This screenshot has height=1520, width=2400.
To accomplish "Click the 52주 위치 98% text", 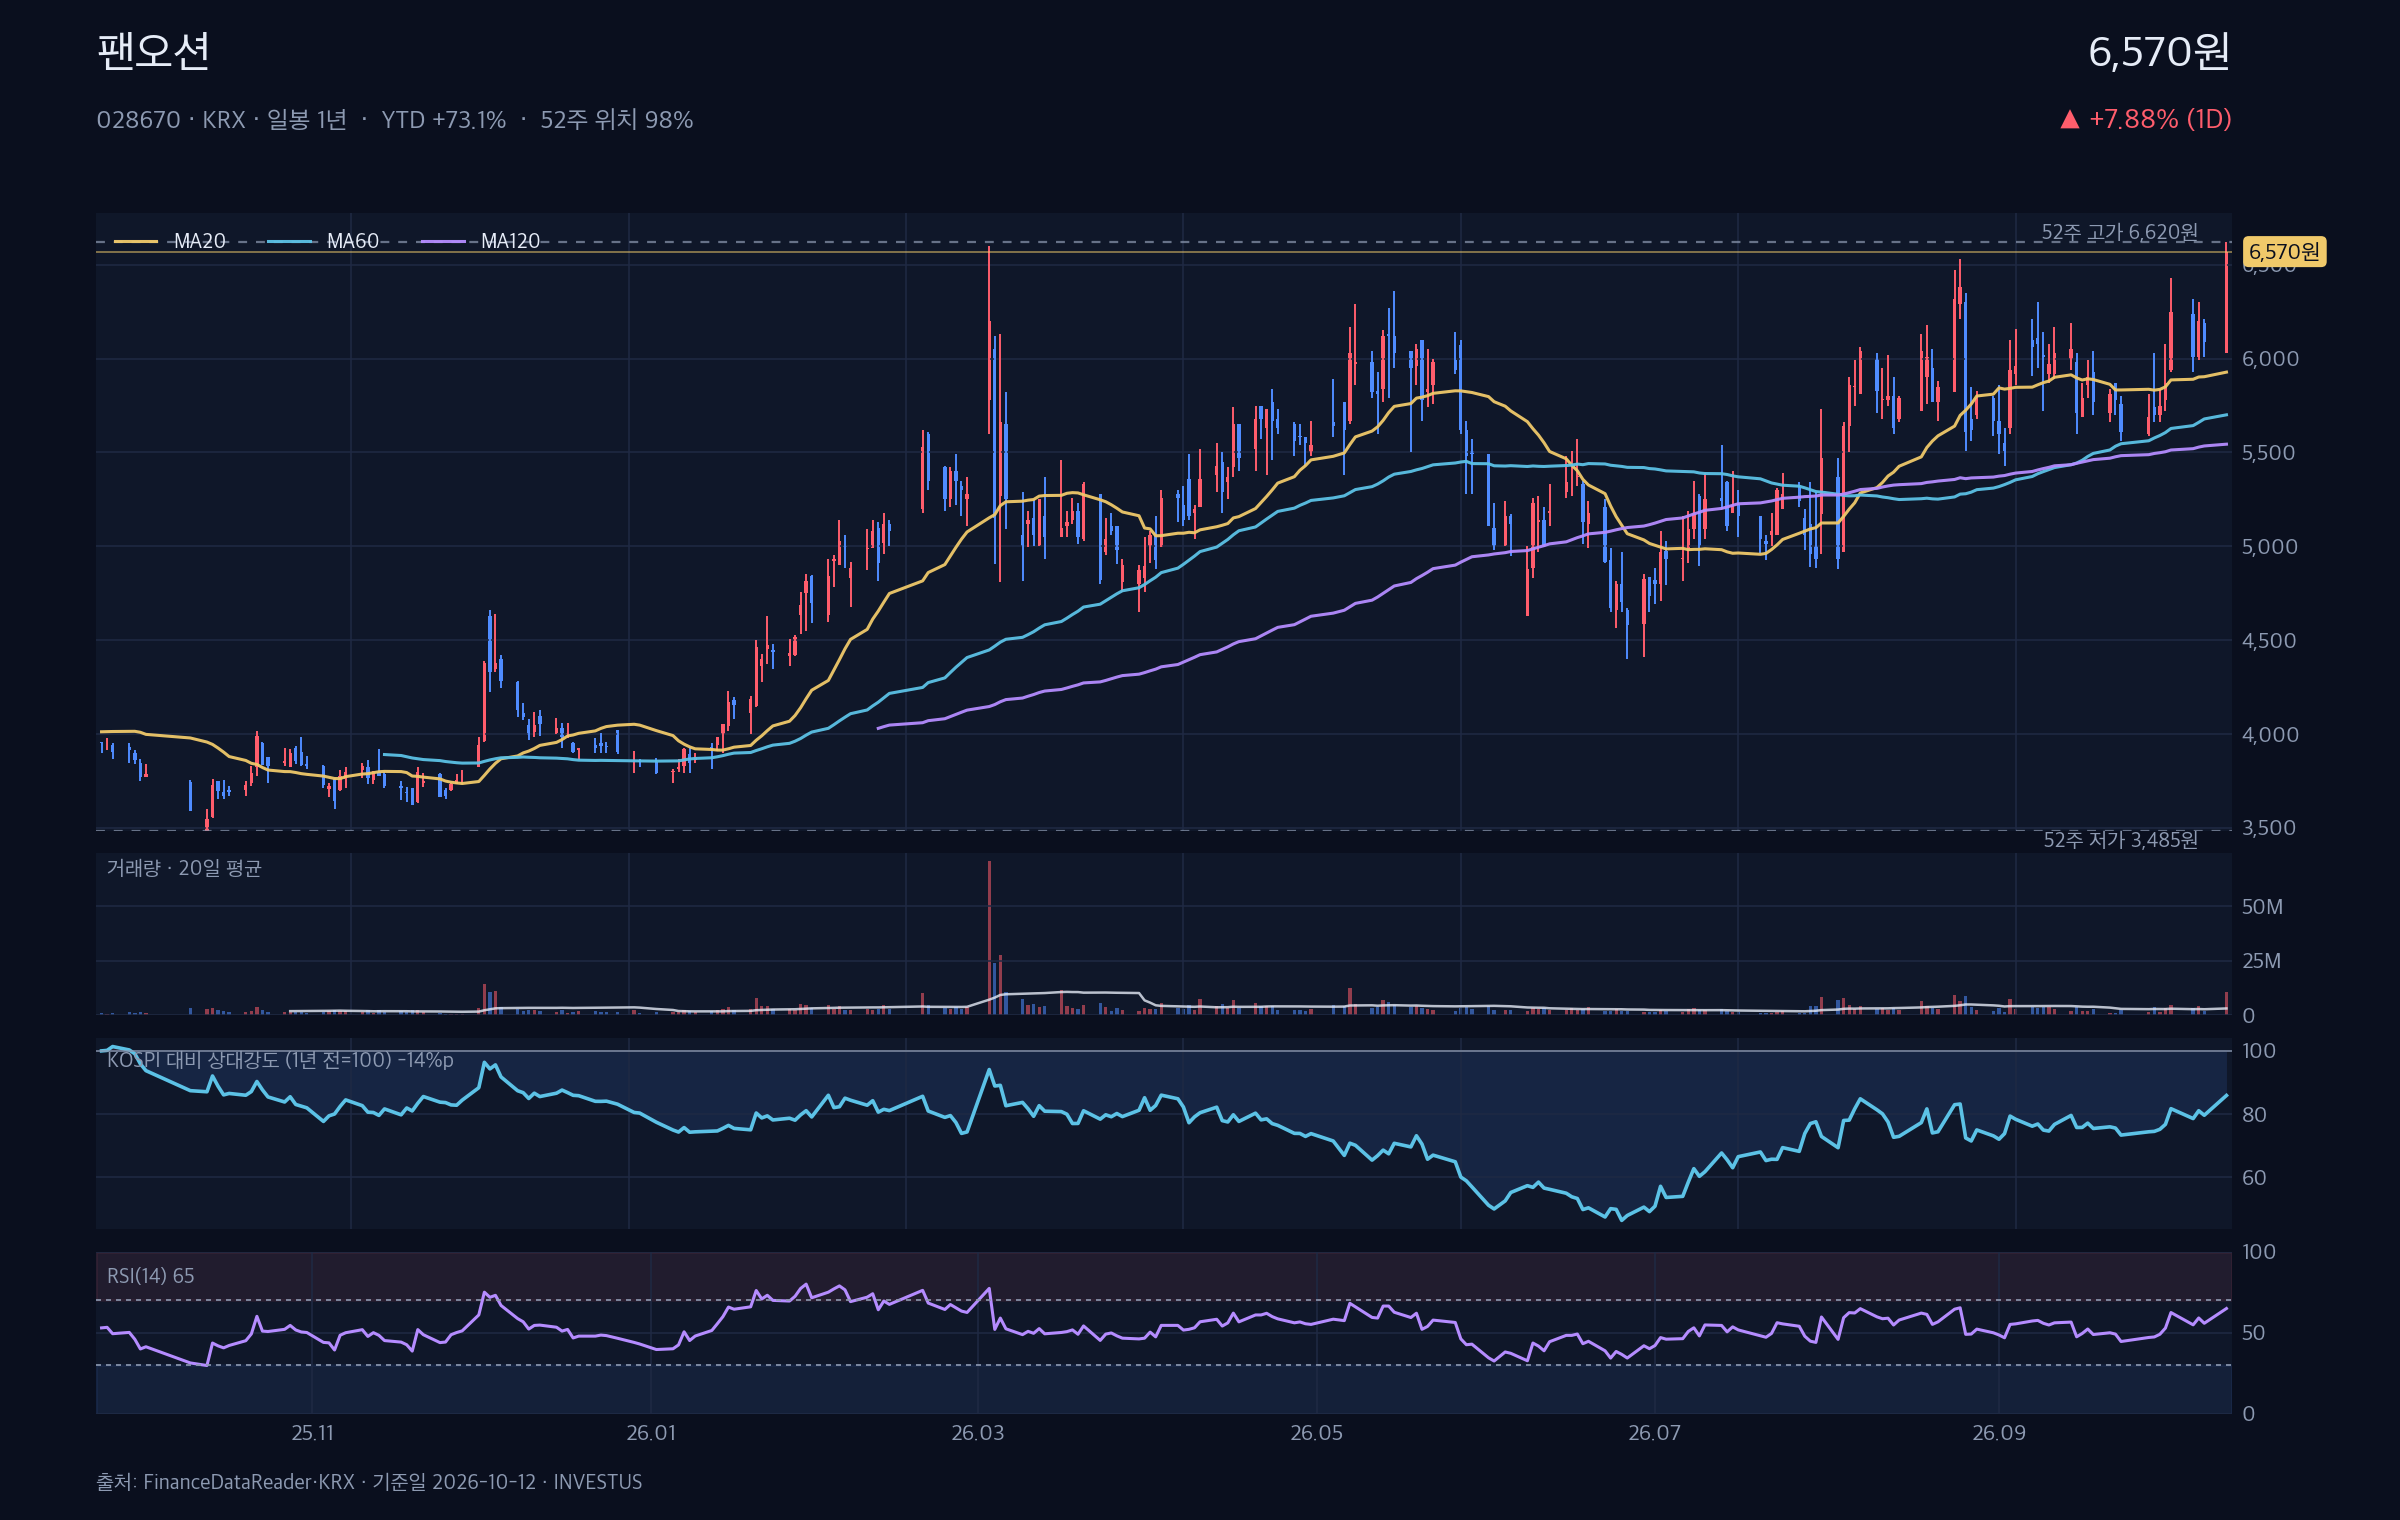I will (617, 120).
